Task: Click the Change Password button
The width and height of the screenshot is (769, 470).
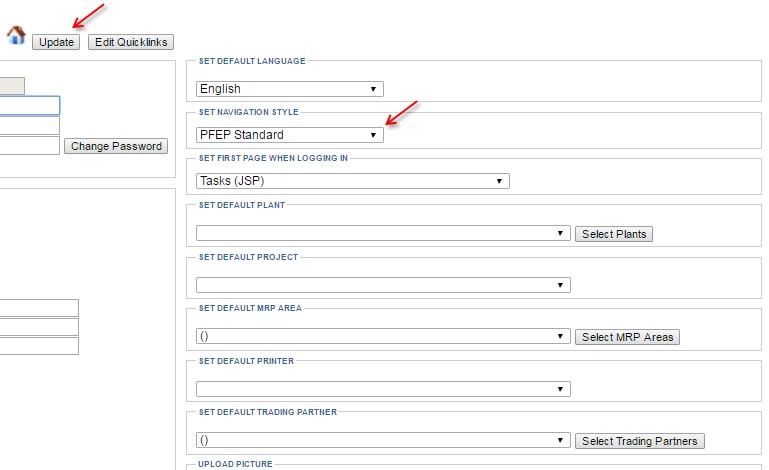Action: (x=116, y=146)
